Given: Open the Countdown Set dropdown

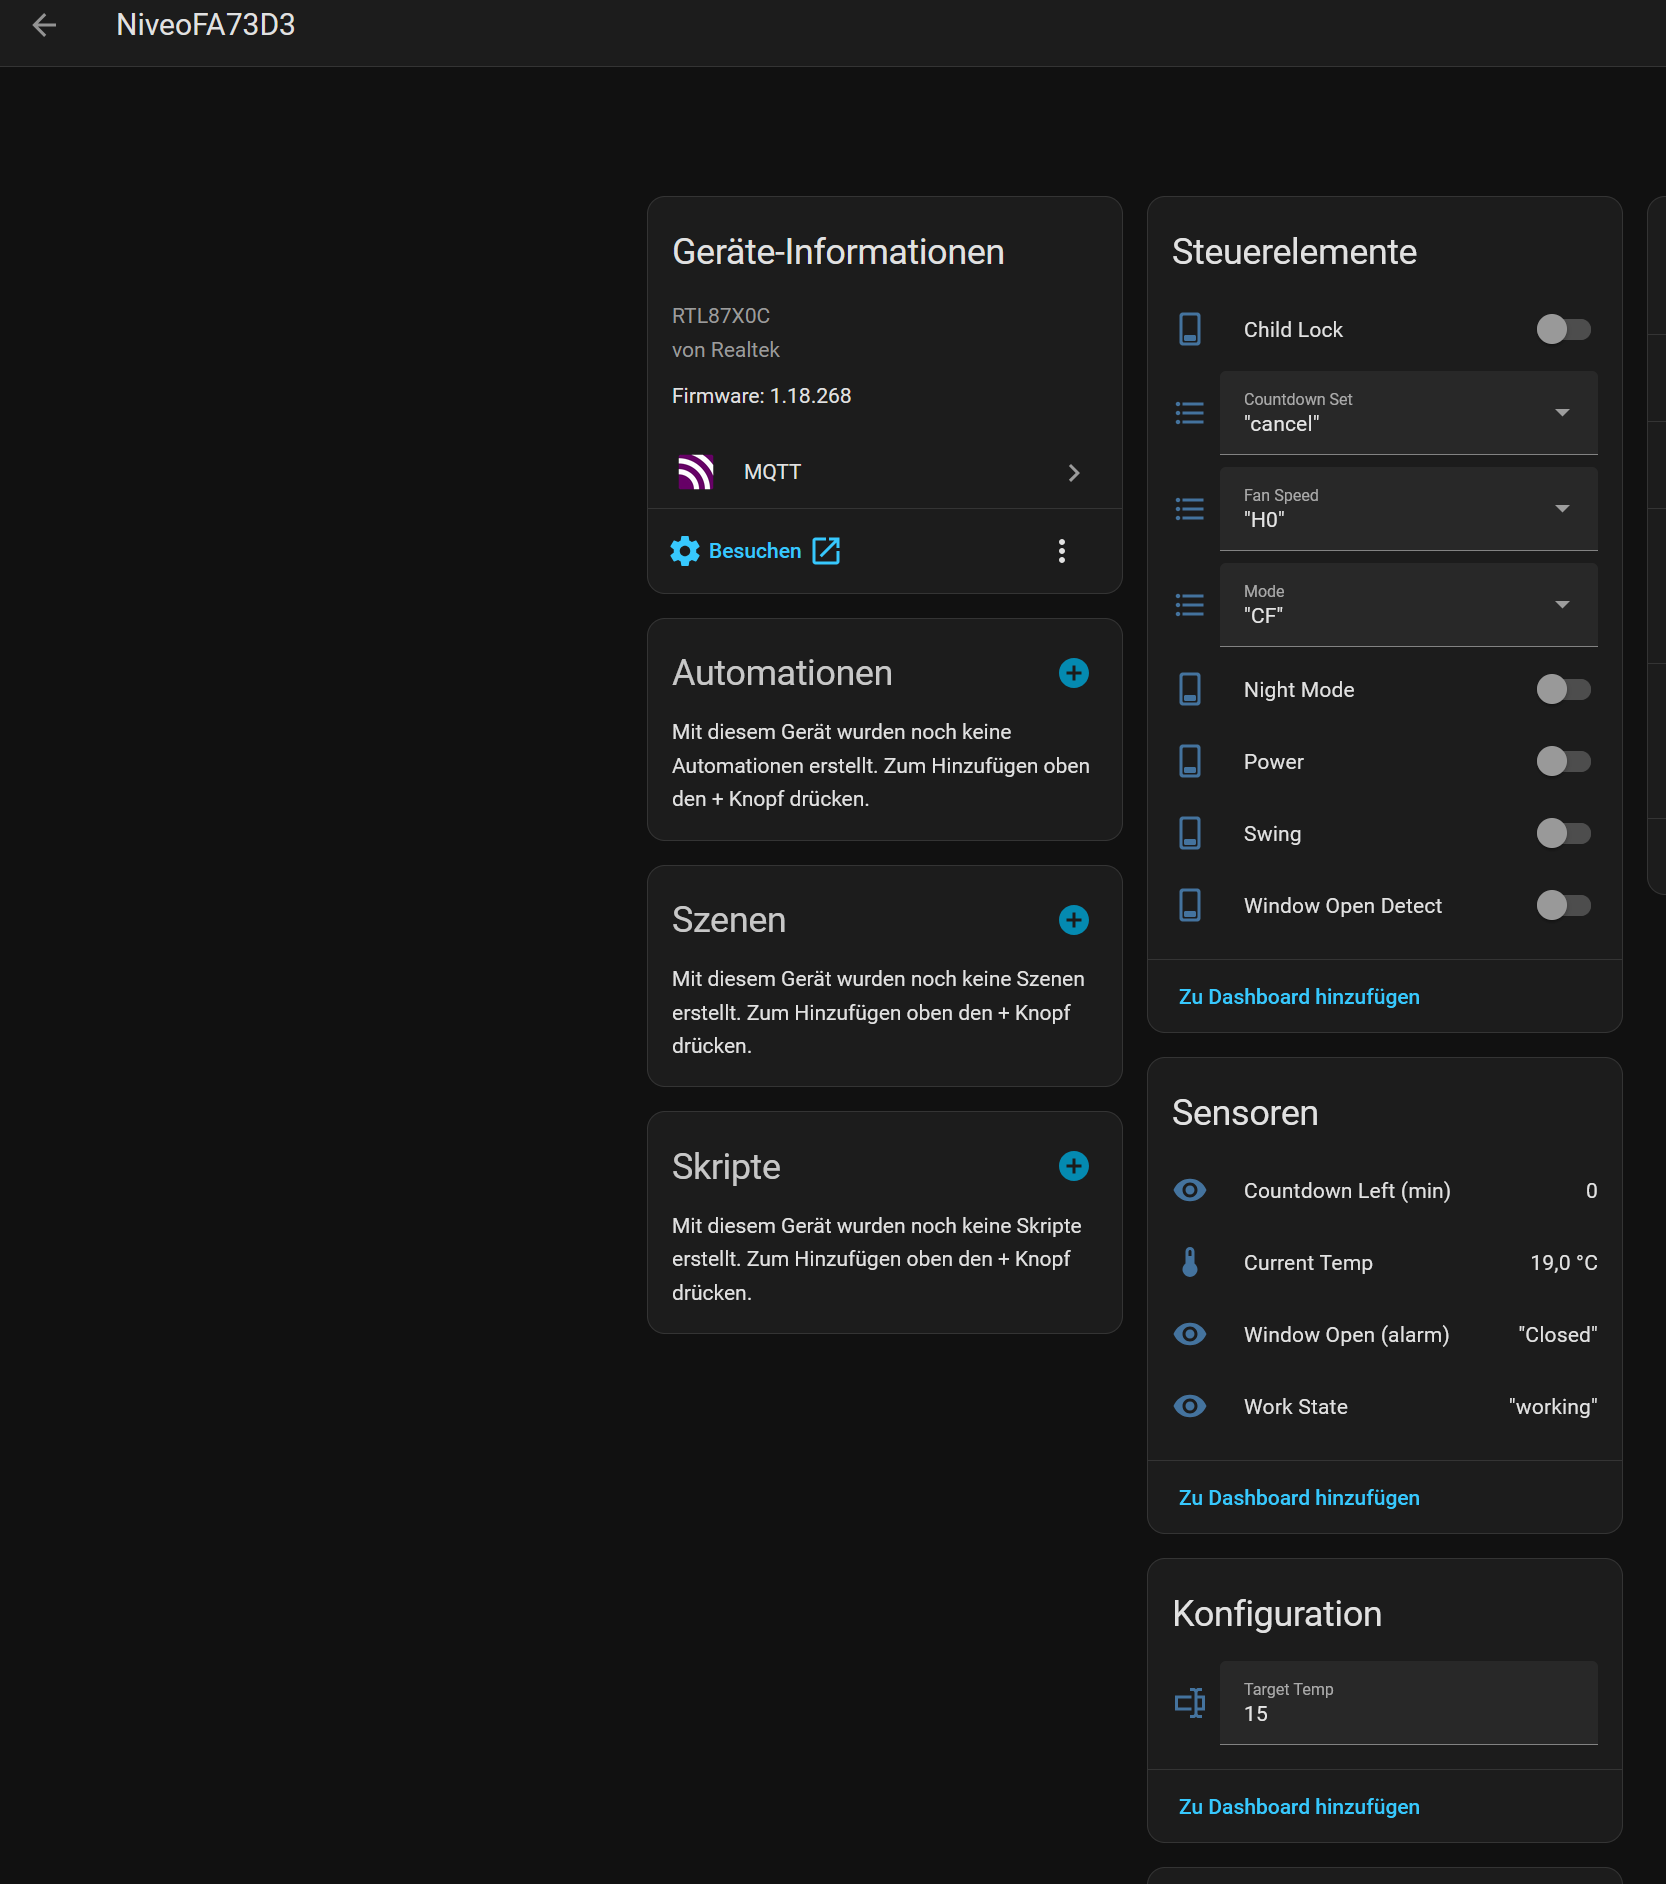Looking at the screenshot, I should click(x=1407, y=413).
